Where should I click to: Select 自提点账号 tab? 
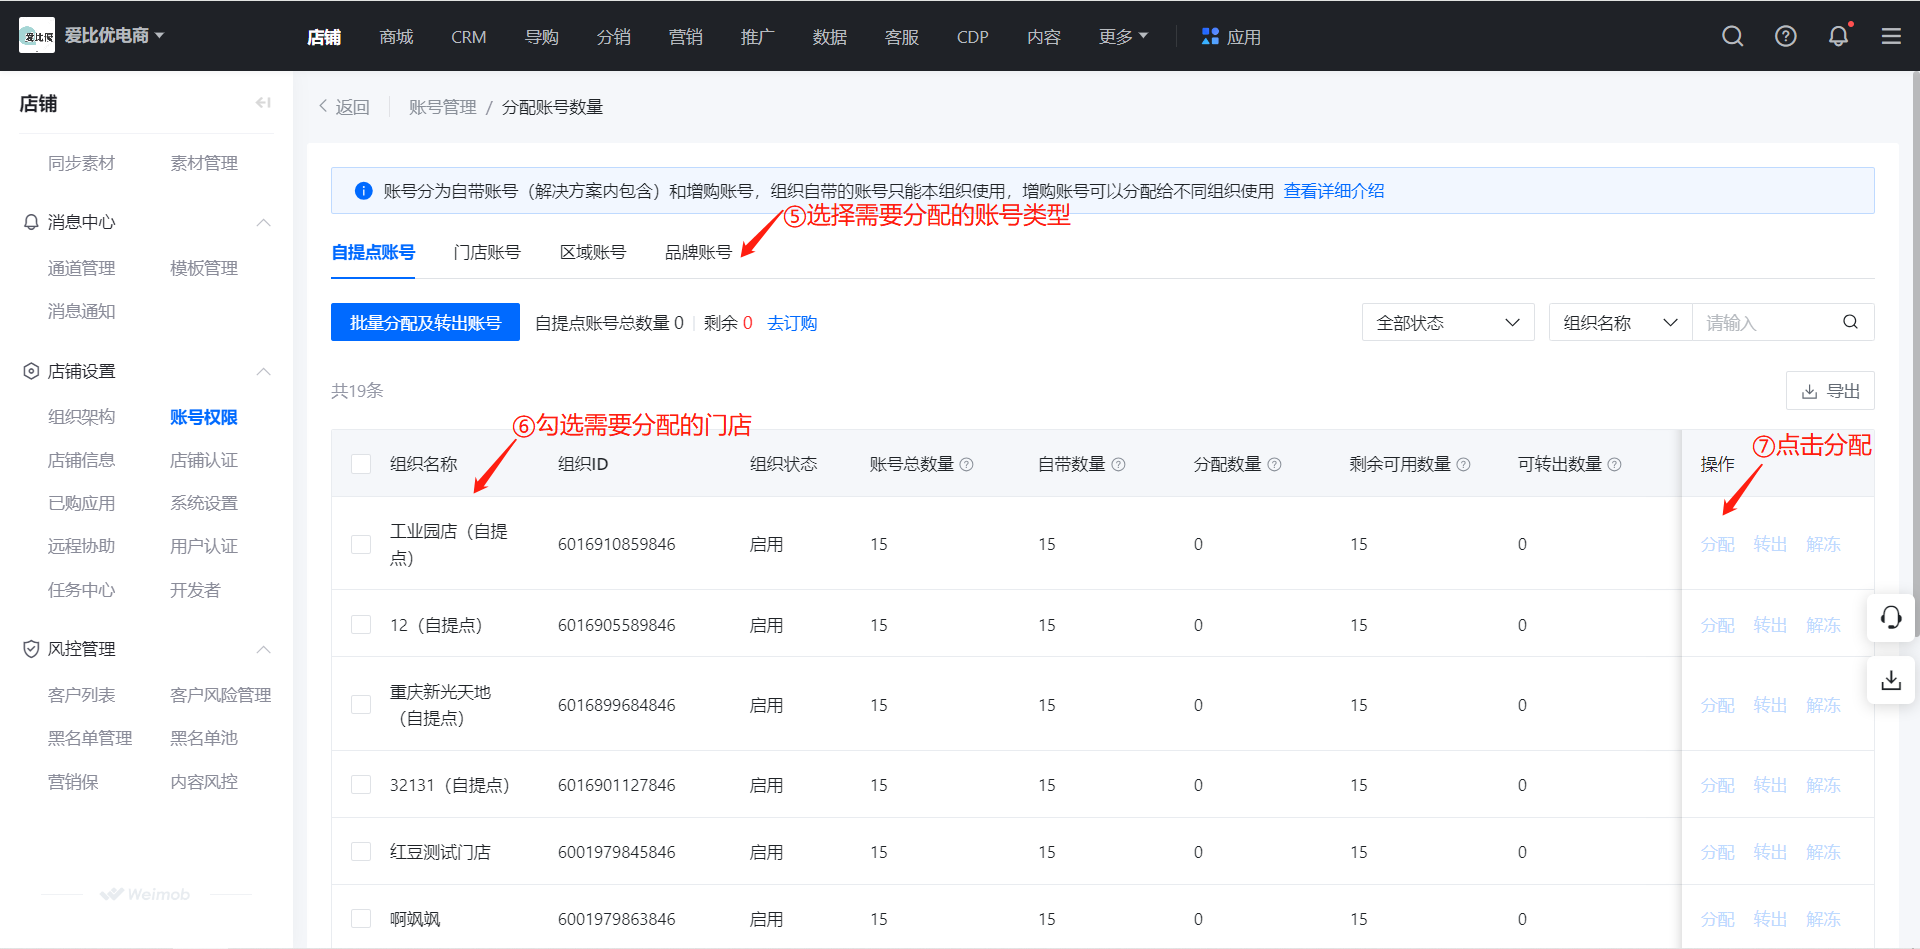pos(373,252)
